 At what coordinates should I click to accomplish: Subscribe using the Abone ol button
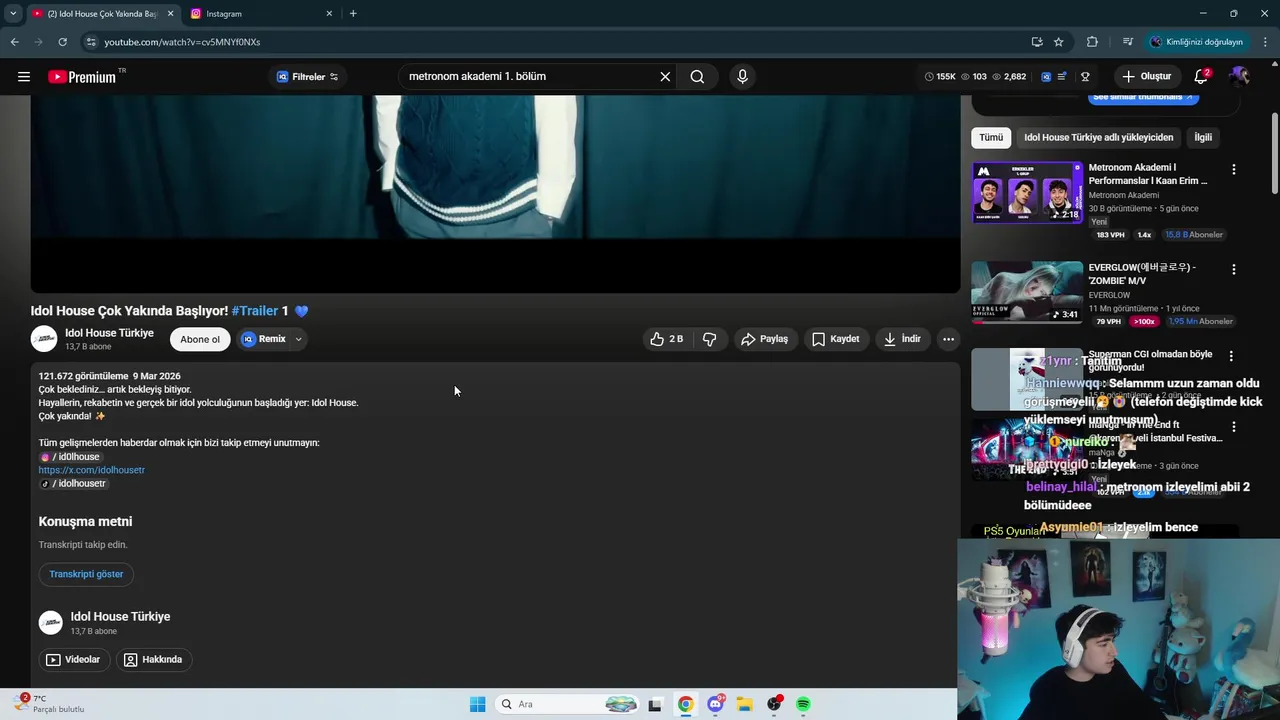[x=200, y=339]
